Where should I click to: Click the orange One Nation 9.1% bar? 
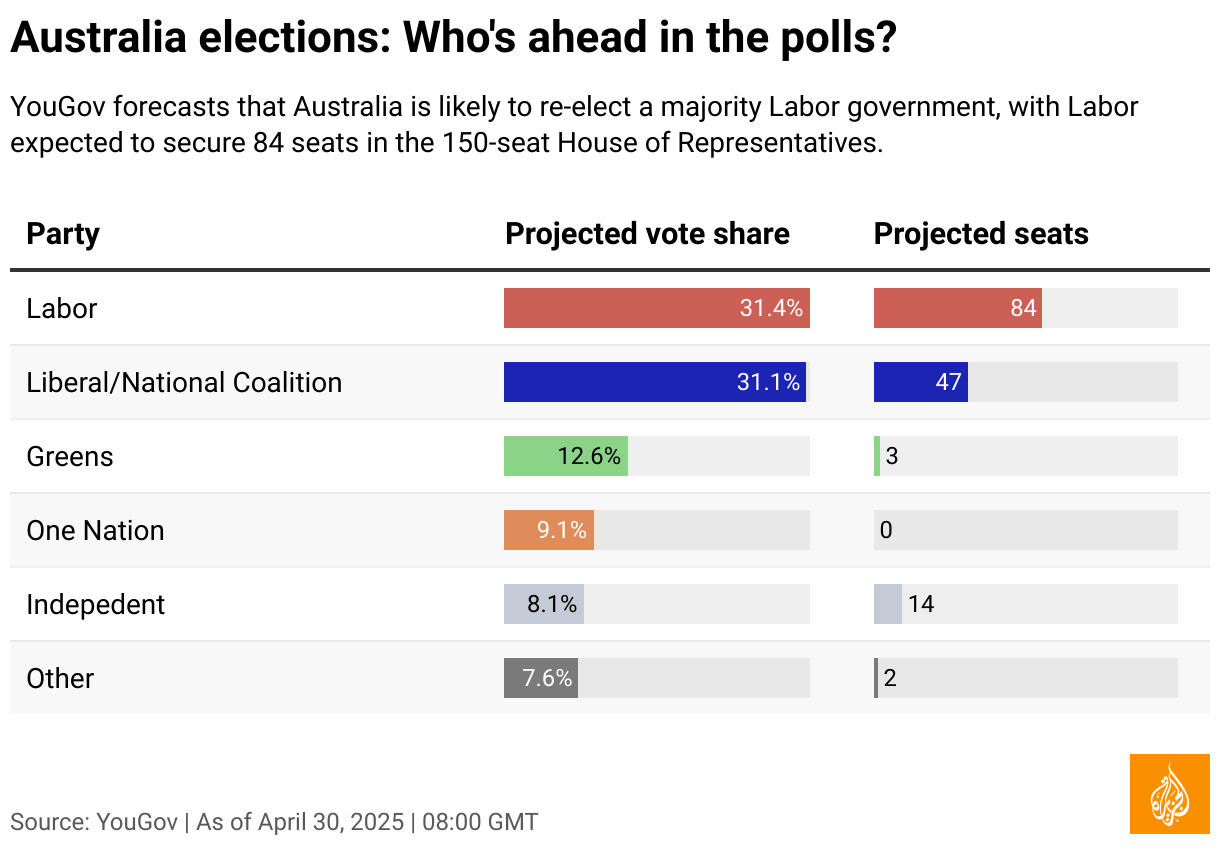coord(548,530)
